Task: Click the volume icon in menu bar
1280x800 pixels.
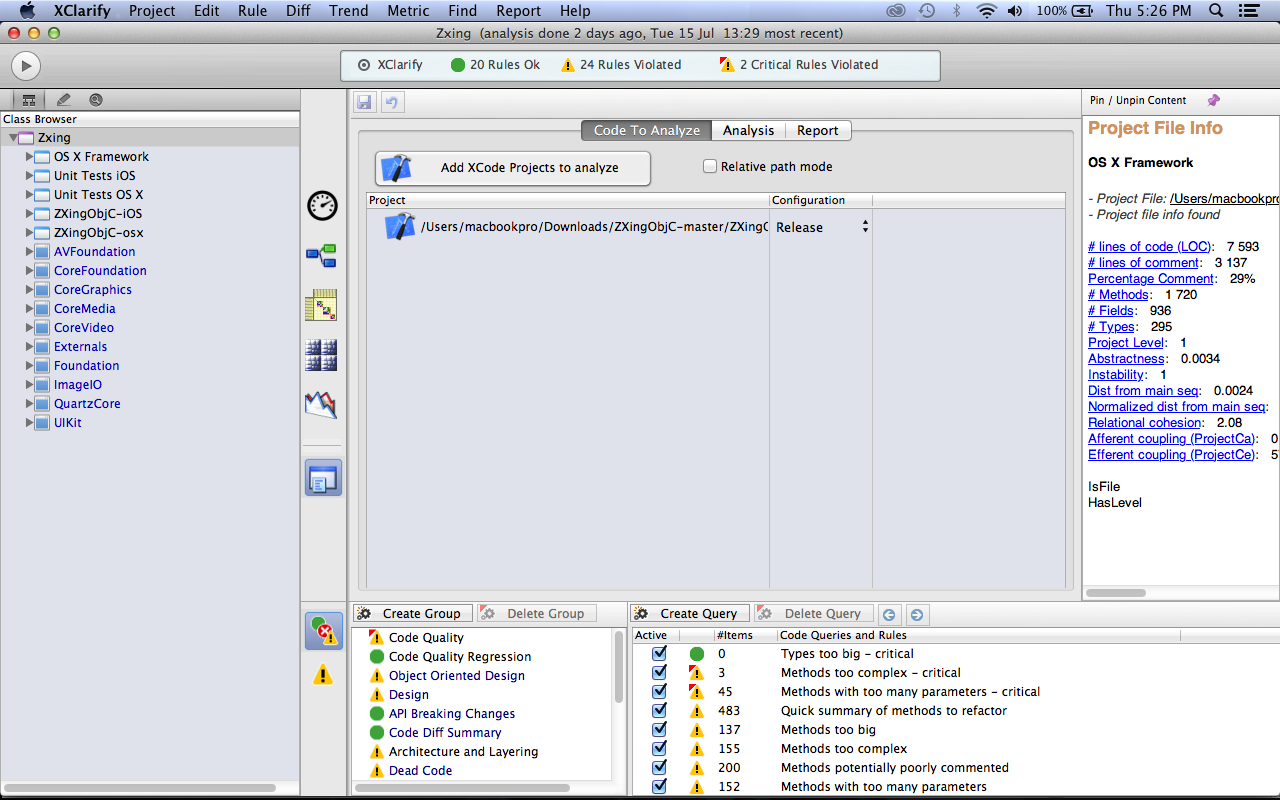Action: [x=1015, y=11]
